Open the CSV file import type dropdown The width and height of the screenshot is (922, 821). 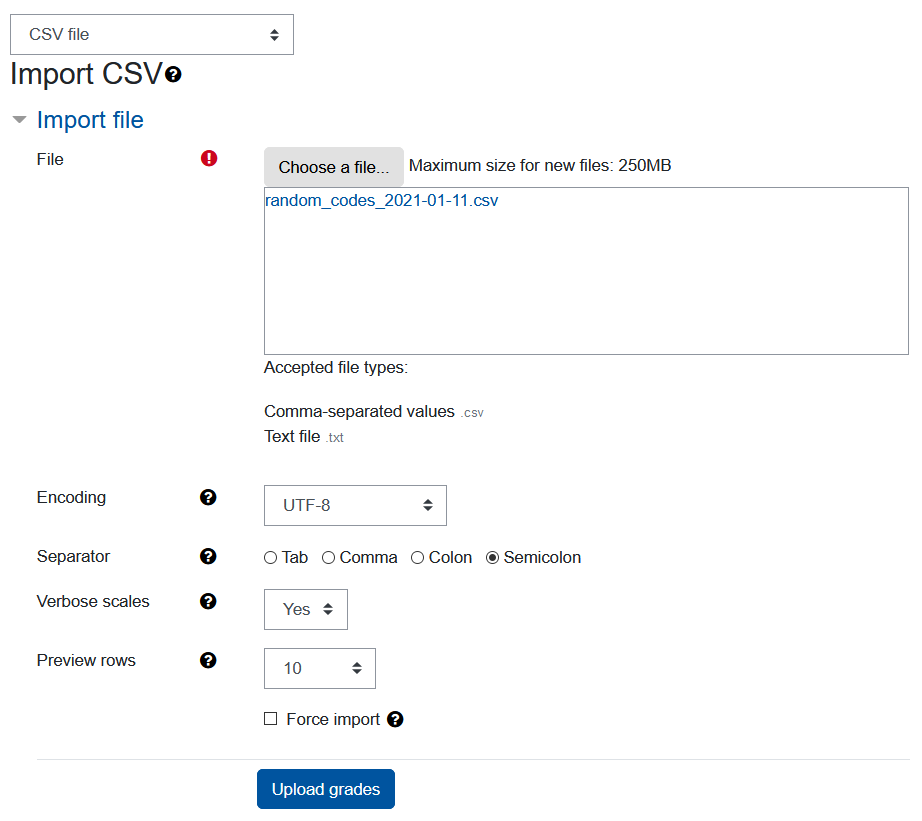[x=152, y=34]
